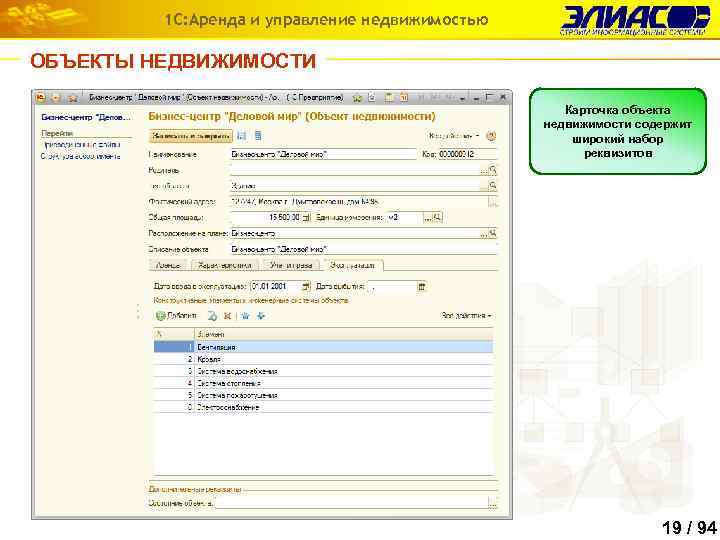Click the N column header in the table
The image size is (720, 540).
click(x=174, y=335)
